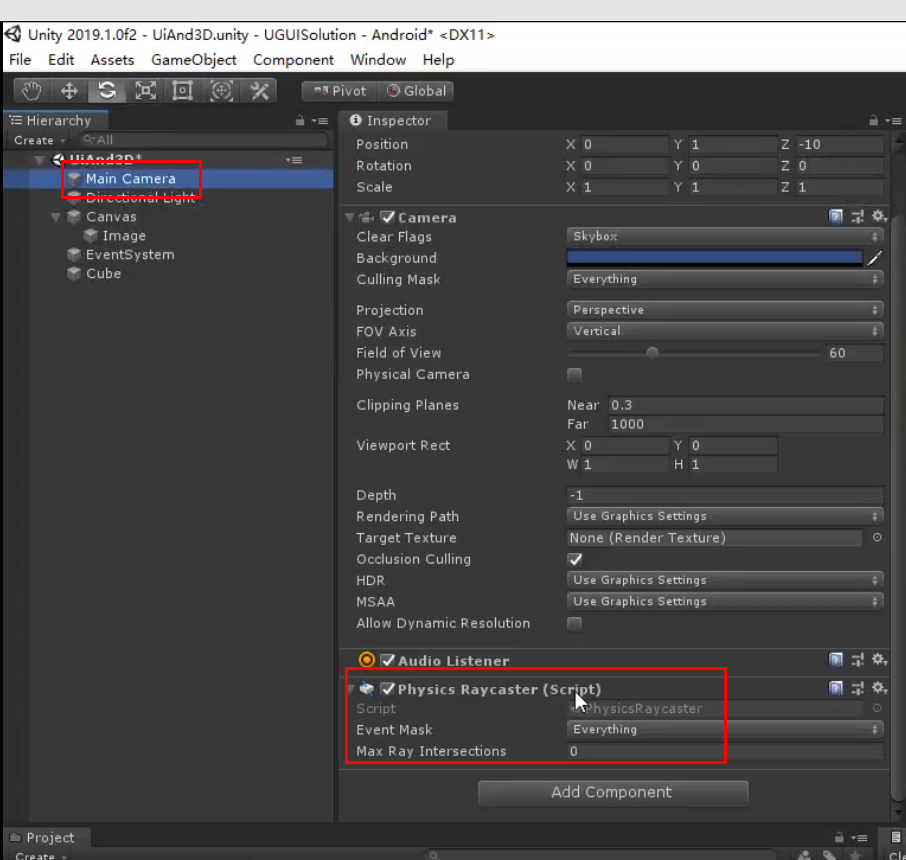Lock the Hierarchy panel
This screenshot has height=860, width=906.
[x=300, y=121]
